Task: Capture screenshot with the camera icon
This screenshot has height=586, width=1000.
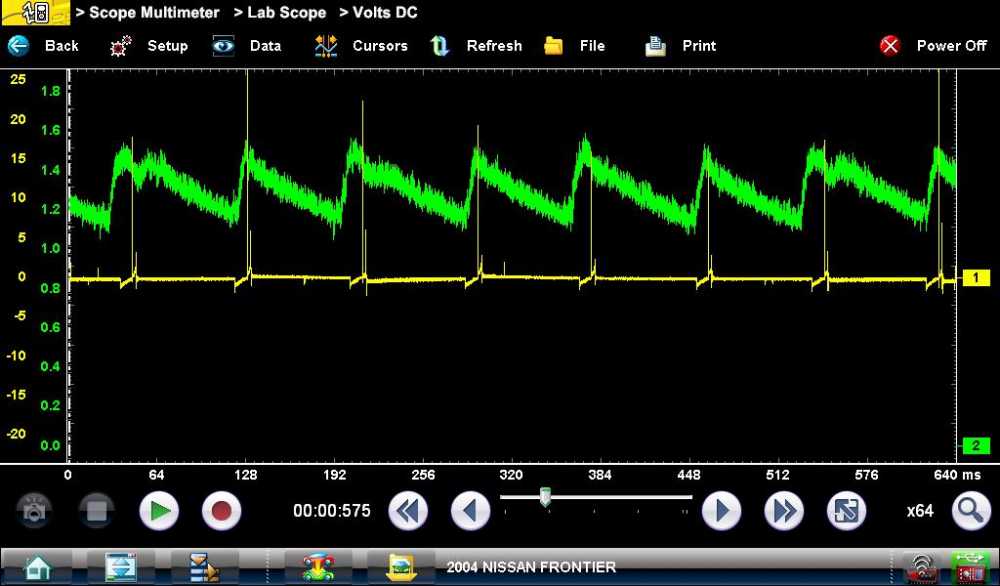Action: pos(34,511)
